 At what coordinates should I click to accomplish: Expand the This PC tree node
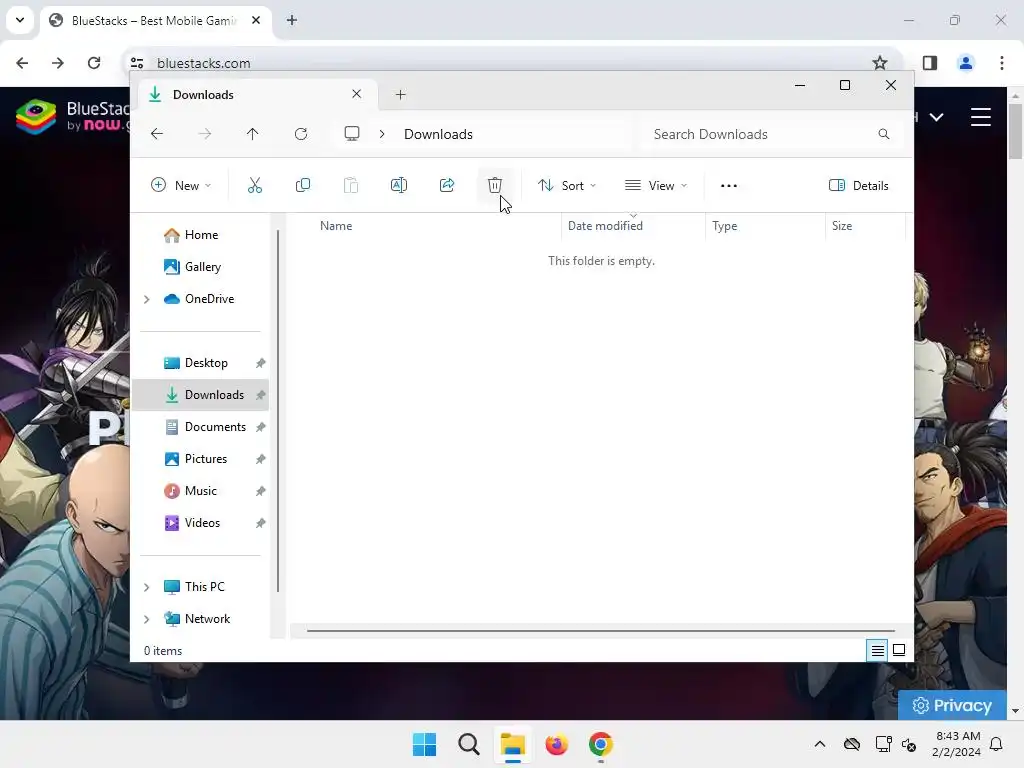pyautogui.click(x=147, y=587)
